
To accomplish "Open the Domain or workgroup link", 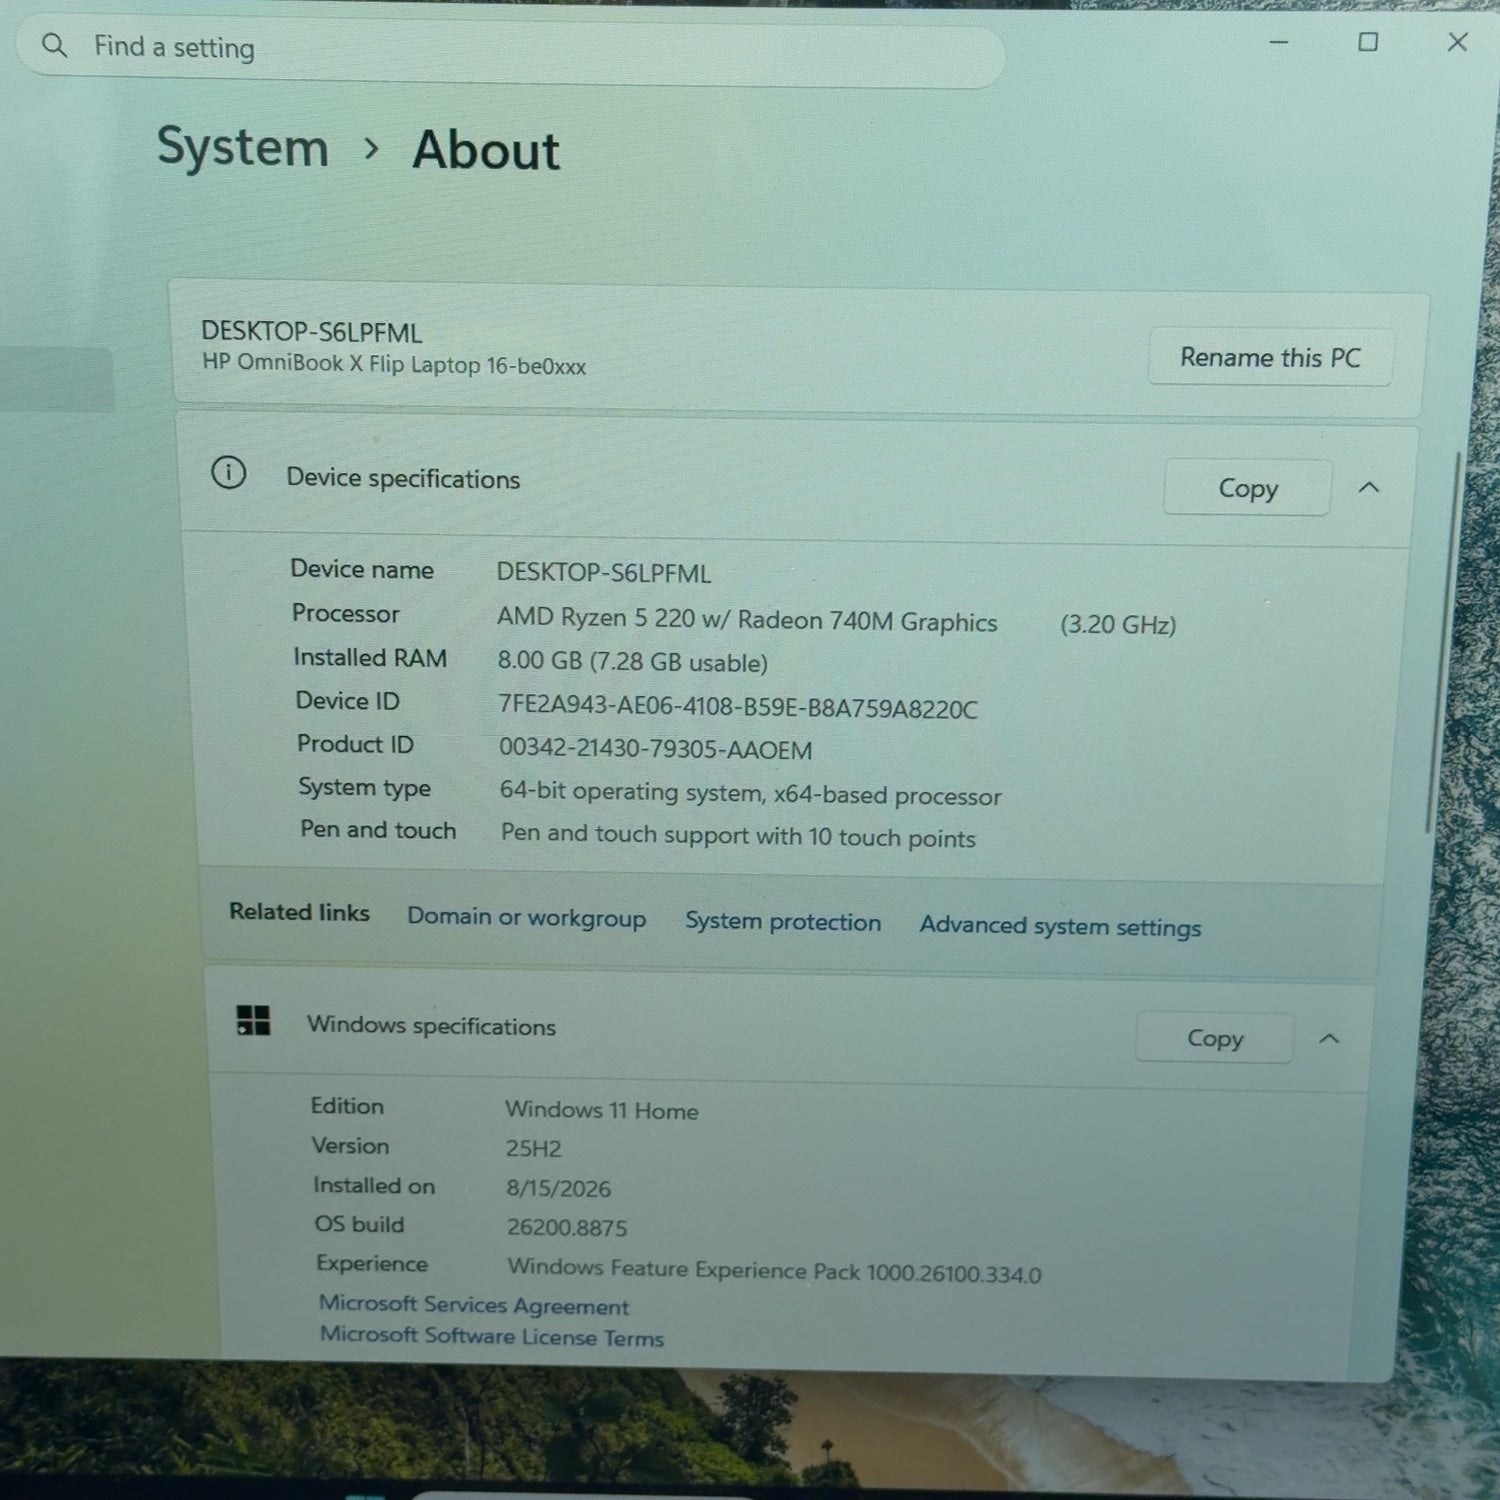I will [x=526, y=917].
